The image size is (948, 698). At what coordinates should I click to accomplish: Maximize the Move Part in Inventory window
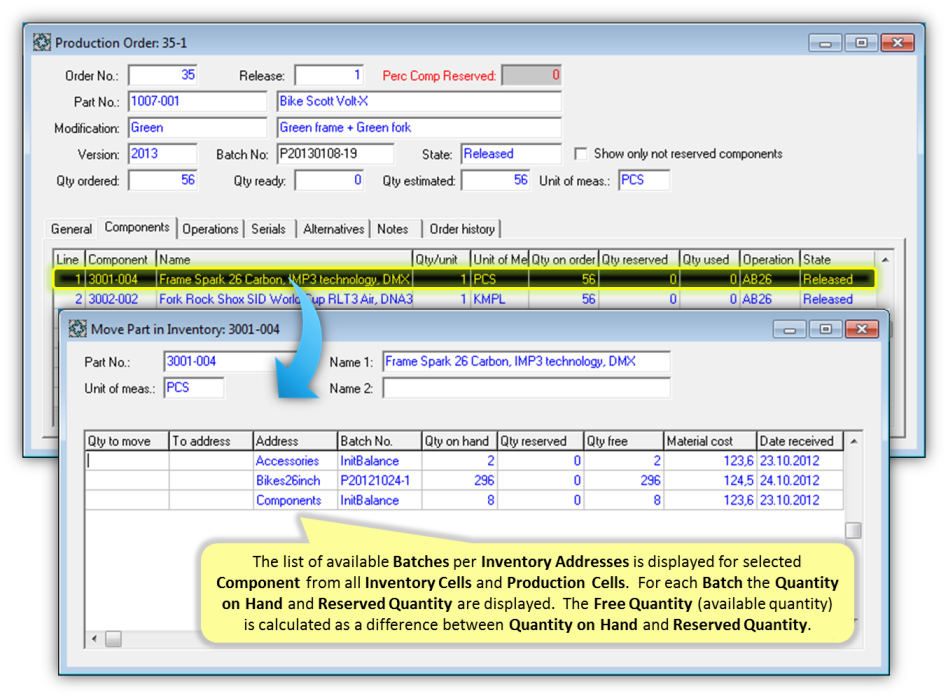pyautogui.click(x=825, y=330)
